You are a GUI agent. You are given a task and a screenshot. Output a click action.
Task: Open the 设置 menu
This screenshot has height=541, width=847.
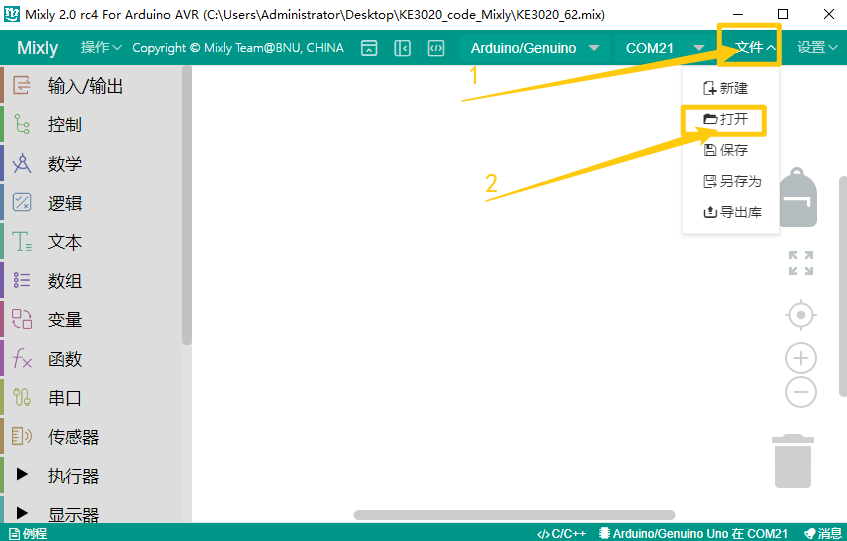tap(817, 48)
